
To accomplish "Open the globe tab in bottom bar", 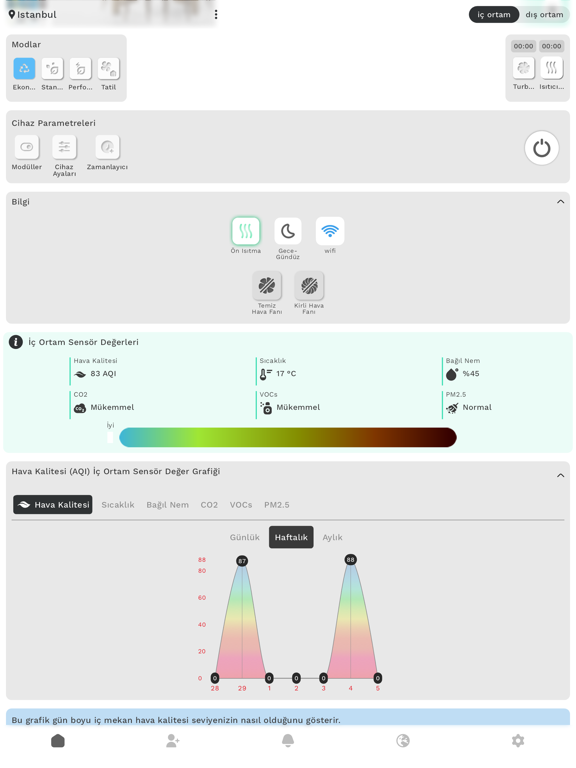I will (403, 741).
